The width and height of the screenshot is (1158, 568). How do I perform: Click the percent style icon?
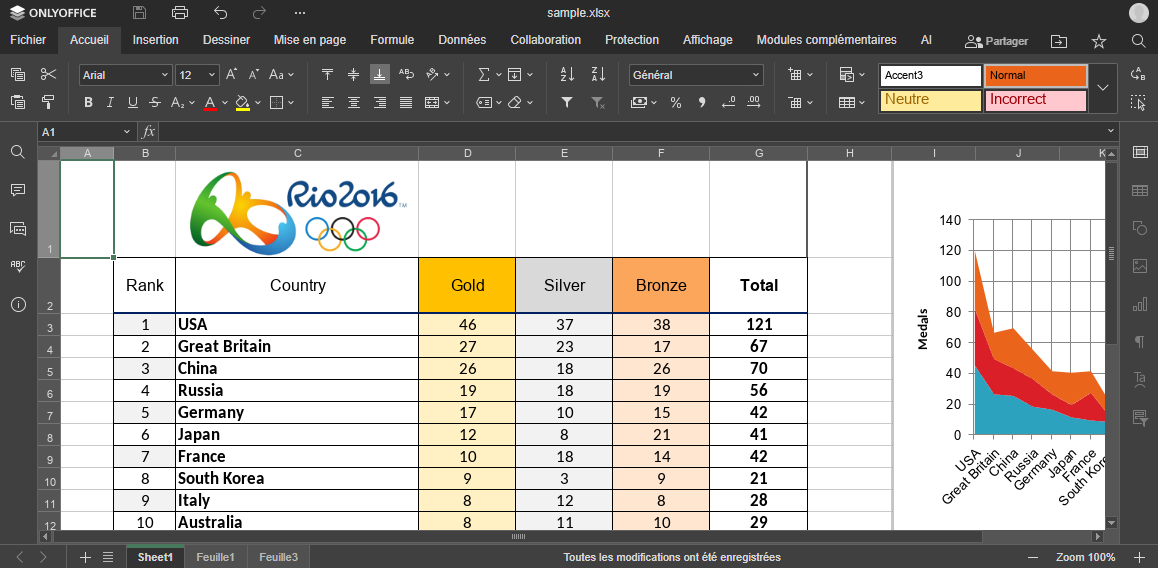[676, 102]
